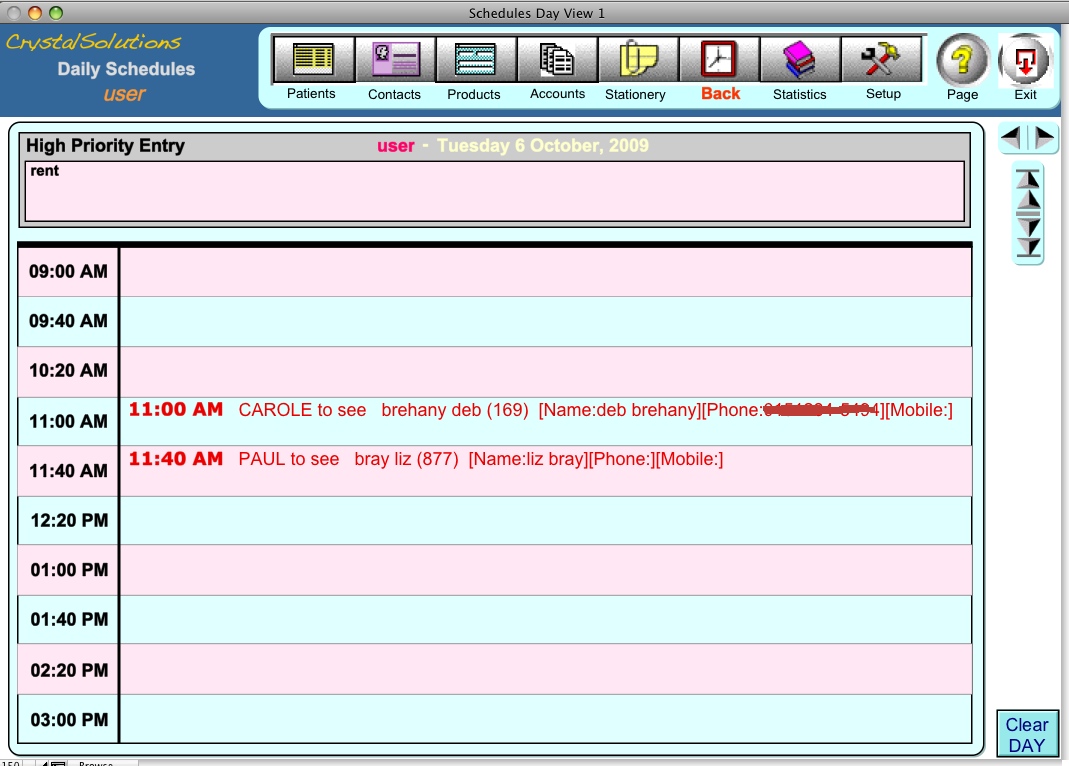Open the Stationery notes icon
The height and width of the screenshot is (766, 1069).
pos(638,59)
